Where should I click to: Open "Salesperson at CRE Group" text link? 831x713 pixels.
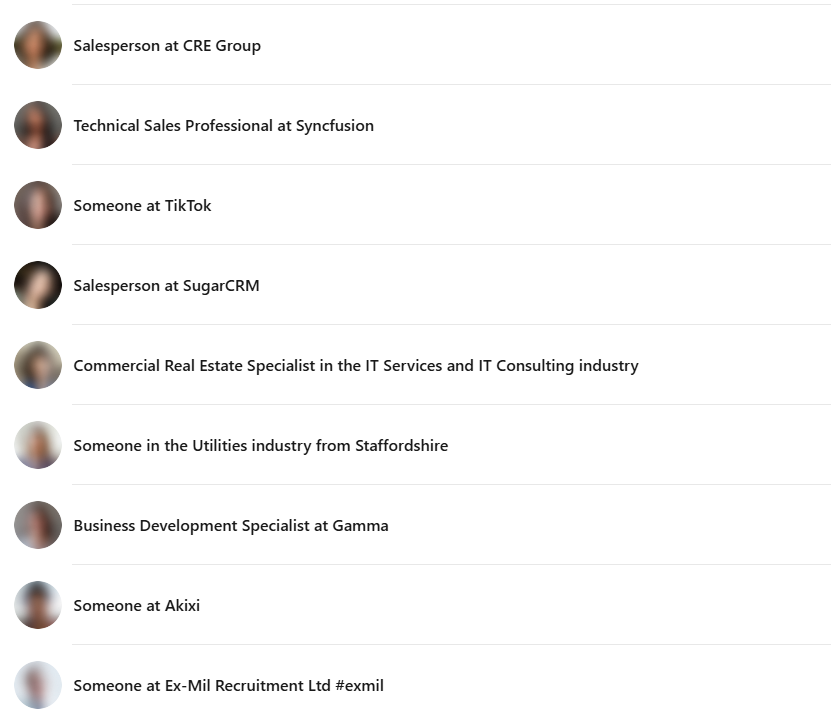167,46
